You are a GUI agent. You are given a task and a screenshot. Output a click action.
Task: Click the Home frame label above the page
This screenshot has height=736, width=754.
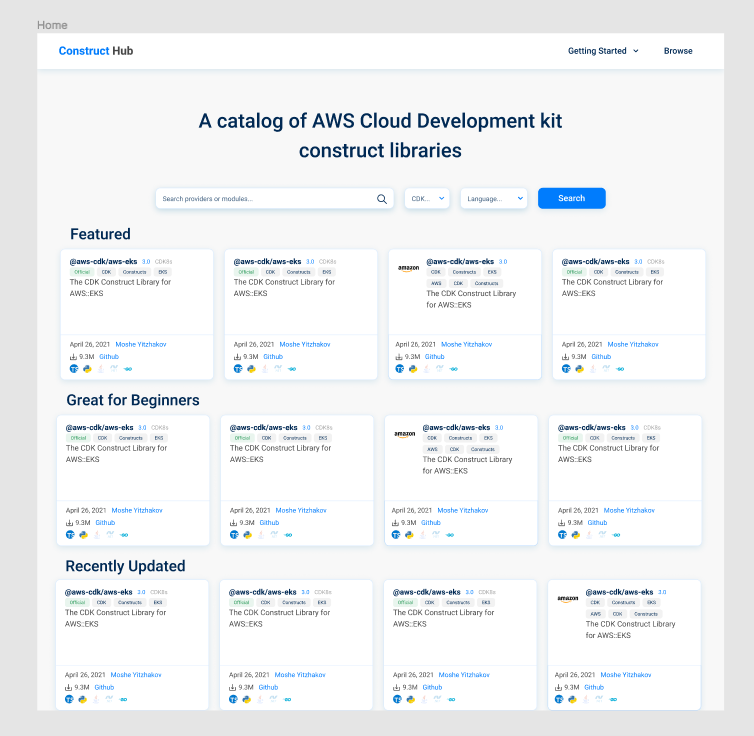(x=52, y=25)
